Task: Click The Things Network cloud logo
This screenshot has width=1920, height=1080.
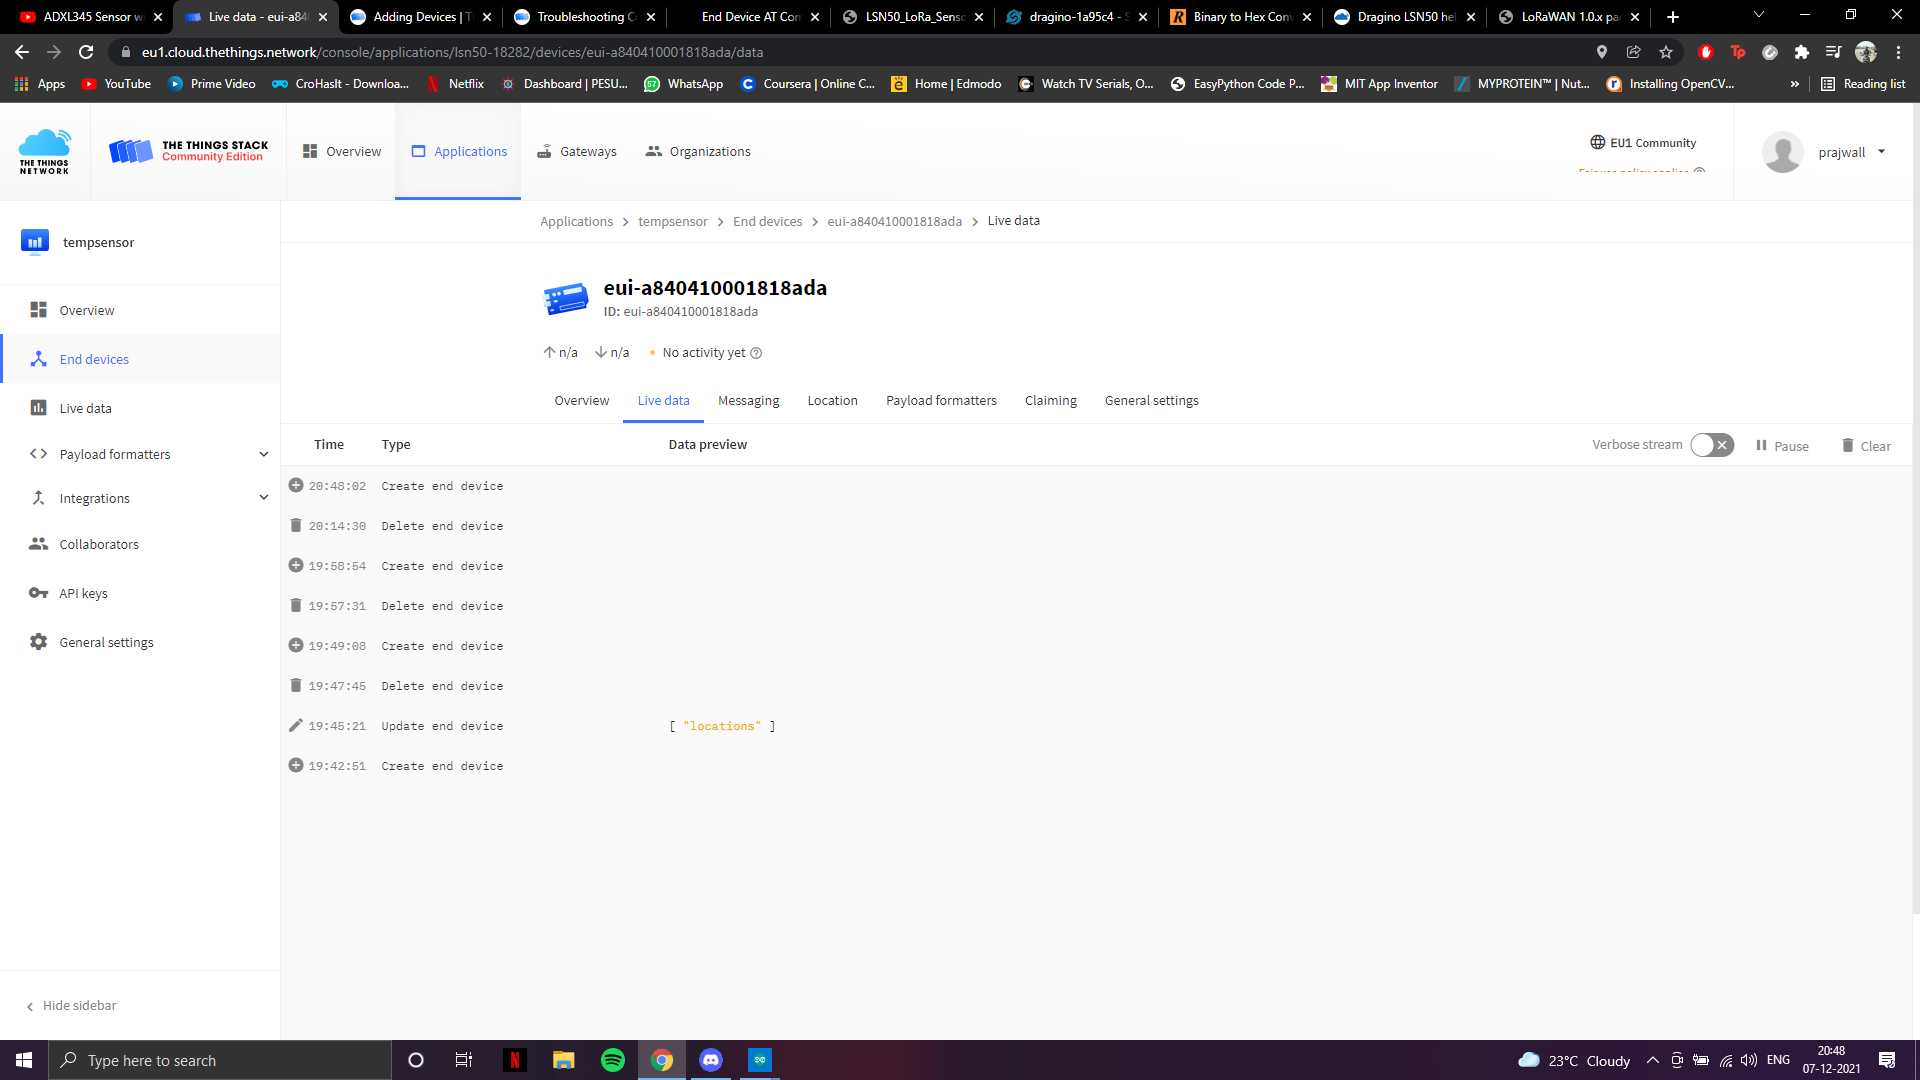Action: point(44,152)
